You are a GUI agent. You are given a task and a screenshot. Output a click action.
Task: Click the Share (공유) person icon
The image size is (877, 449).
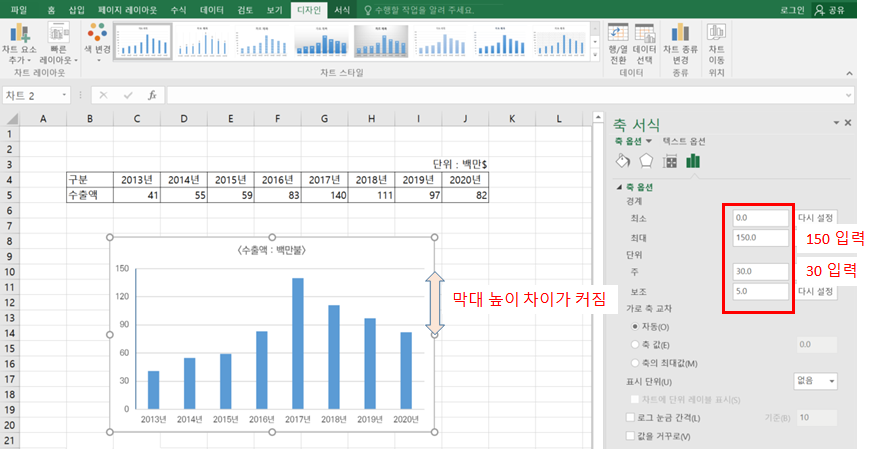(819, 10)
